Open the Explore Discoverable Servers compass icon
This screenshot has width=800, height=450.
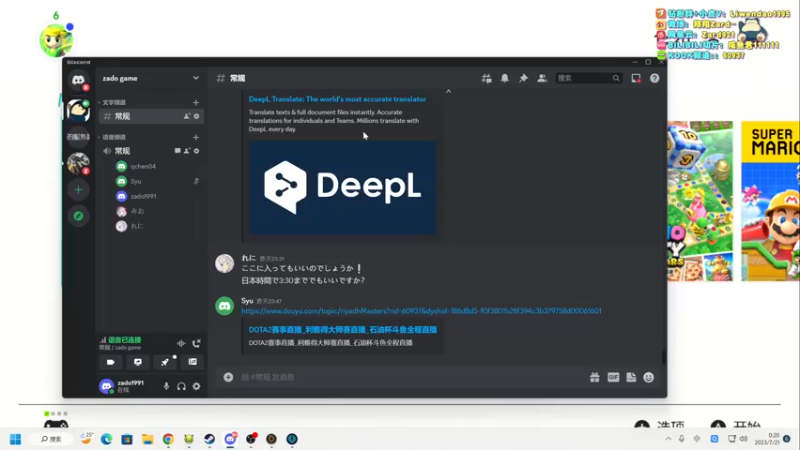click(x=78, y=216)
